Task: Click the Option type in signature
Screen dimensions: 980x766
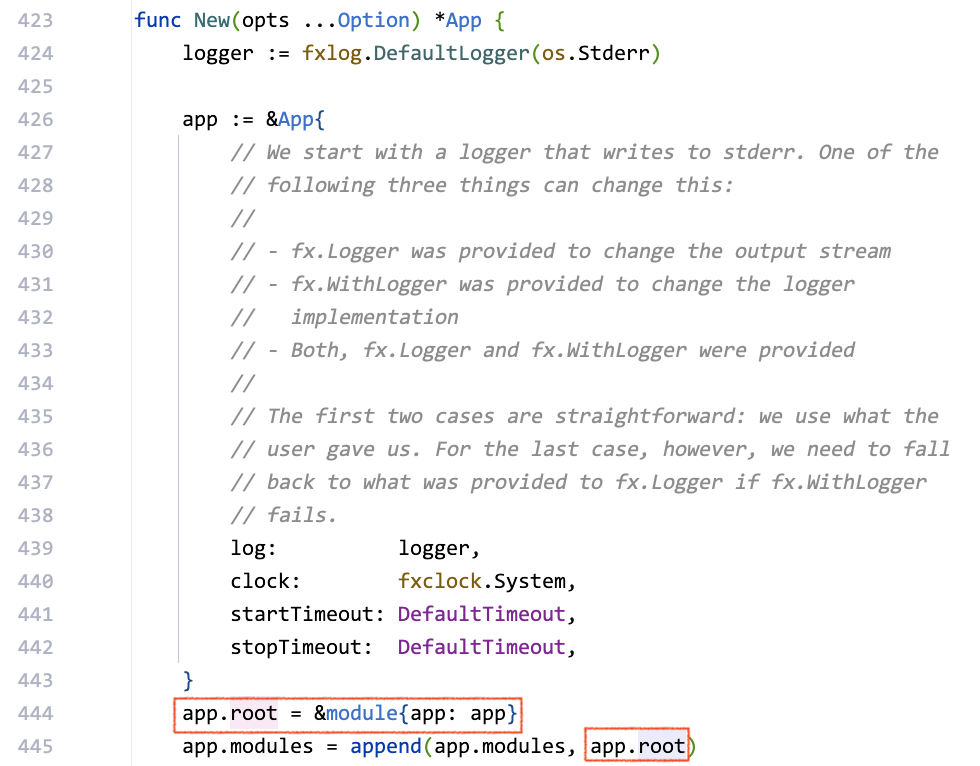Action: [x=373, y=21]
